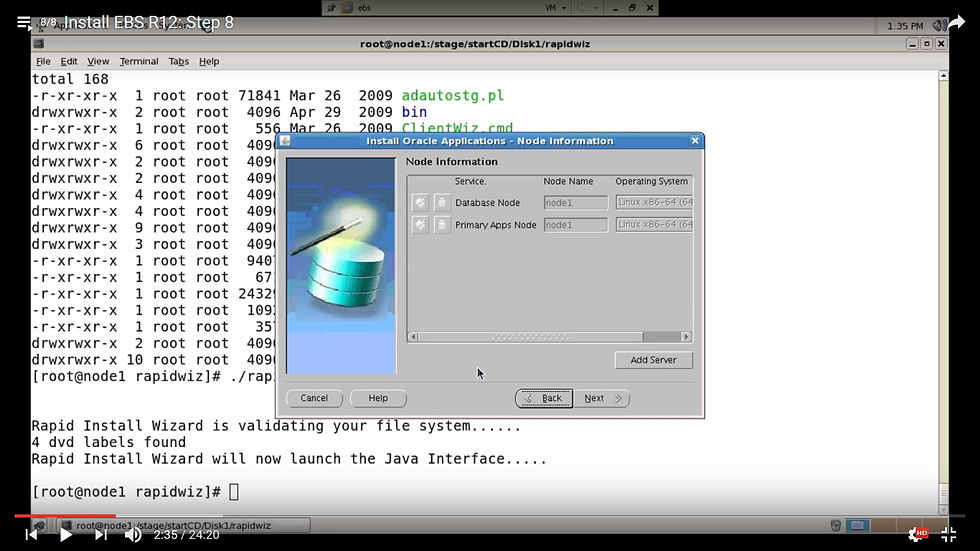This screenshot has width=980, height=551.
Task: Click the Database Node delete icon
Action: [441, 202]
